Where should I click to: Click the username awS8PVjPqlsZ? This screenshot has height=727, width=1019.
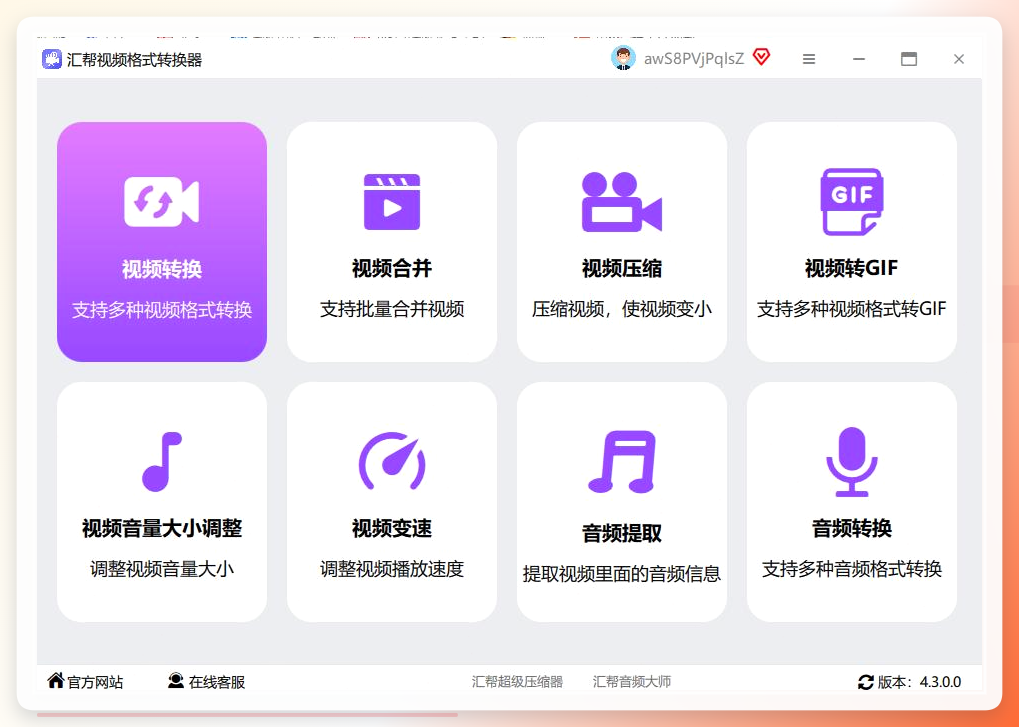693,59
